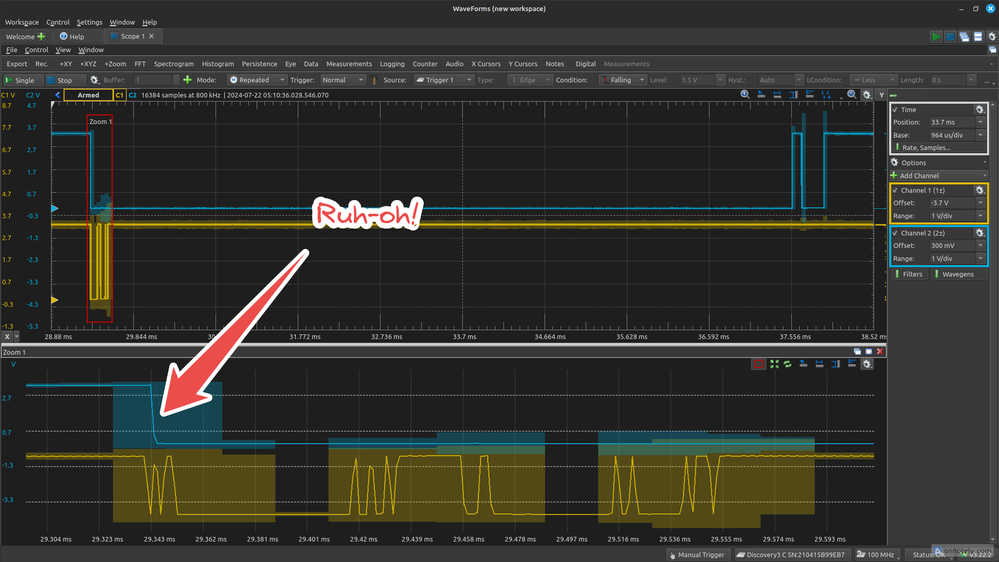Image resolution: width=999 pixels, height=562 pixels.
Task: Toggle the C2 channel indicator in the plot header
Action: (x=133, y=95)
